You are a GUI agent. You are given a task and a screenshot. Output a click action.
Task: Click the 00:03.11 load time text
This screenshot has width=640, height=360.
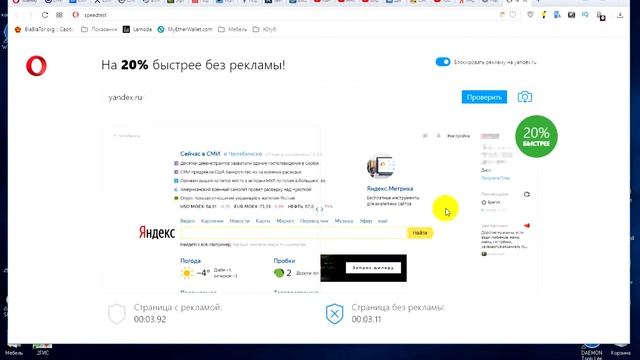pos(367,319)
